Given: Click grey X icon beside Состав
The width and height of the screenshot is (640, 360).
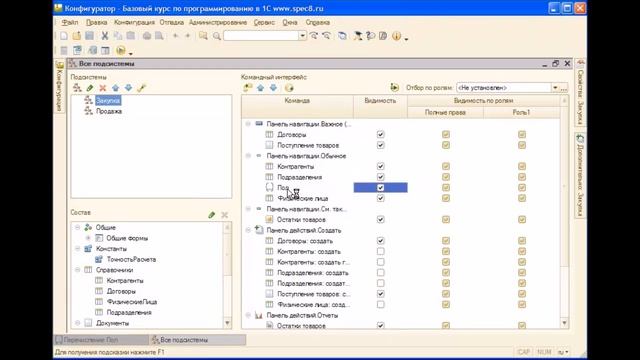Looking at the screenshot, I should pyautogui.click(x=224, y=215).
